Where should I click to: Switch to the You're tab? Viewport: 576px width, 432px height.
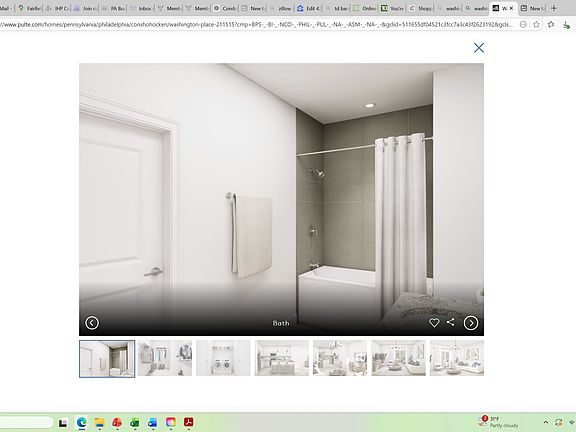tap(392, 8)
